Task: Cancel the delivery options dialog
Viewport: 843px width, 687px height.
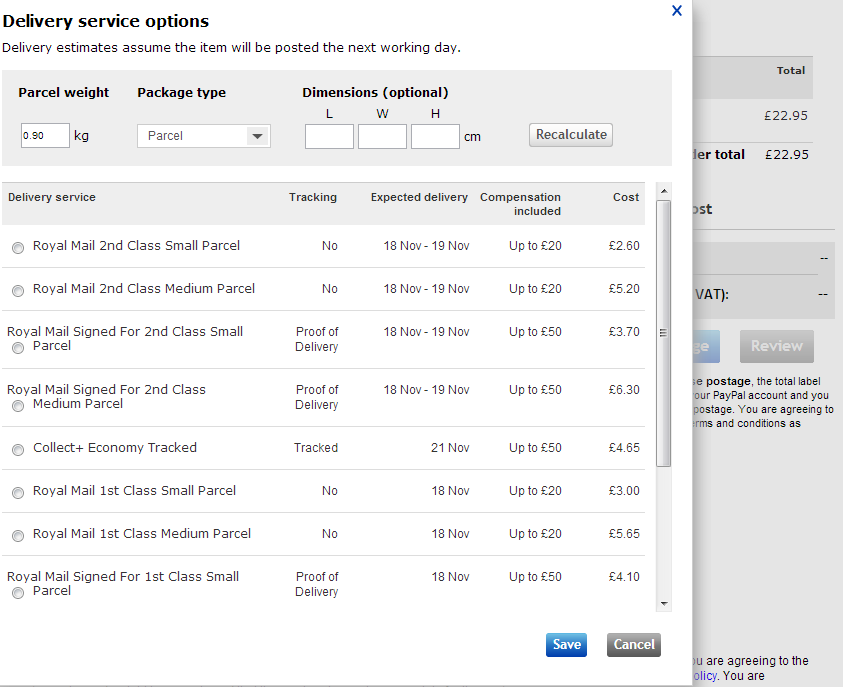Action: click(634, 645)
